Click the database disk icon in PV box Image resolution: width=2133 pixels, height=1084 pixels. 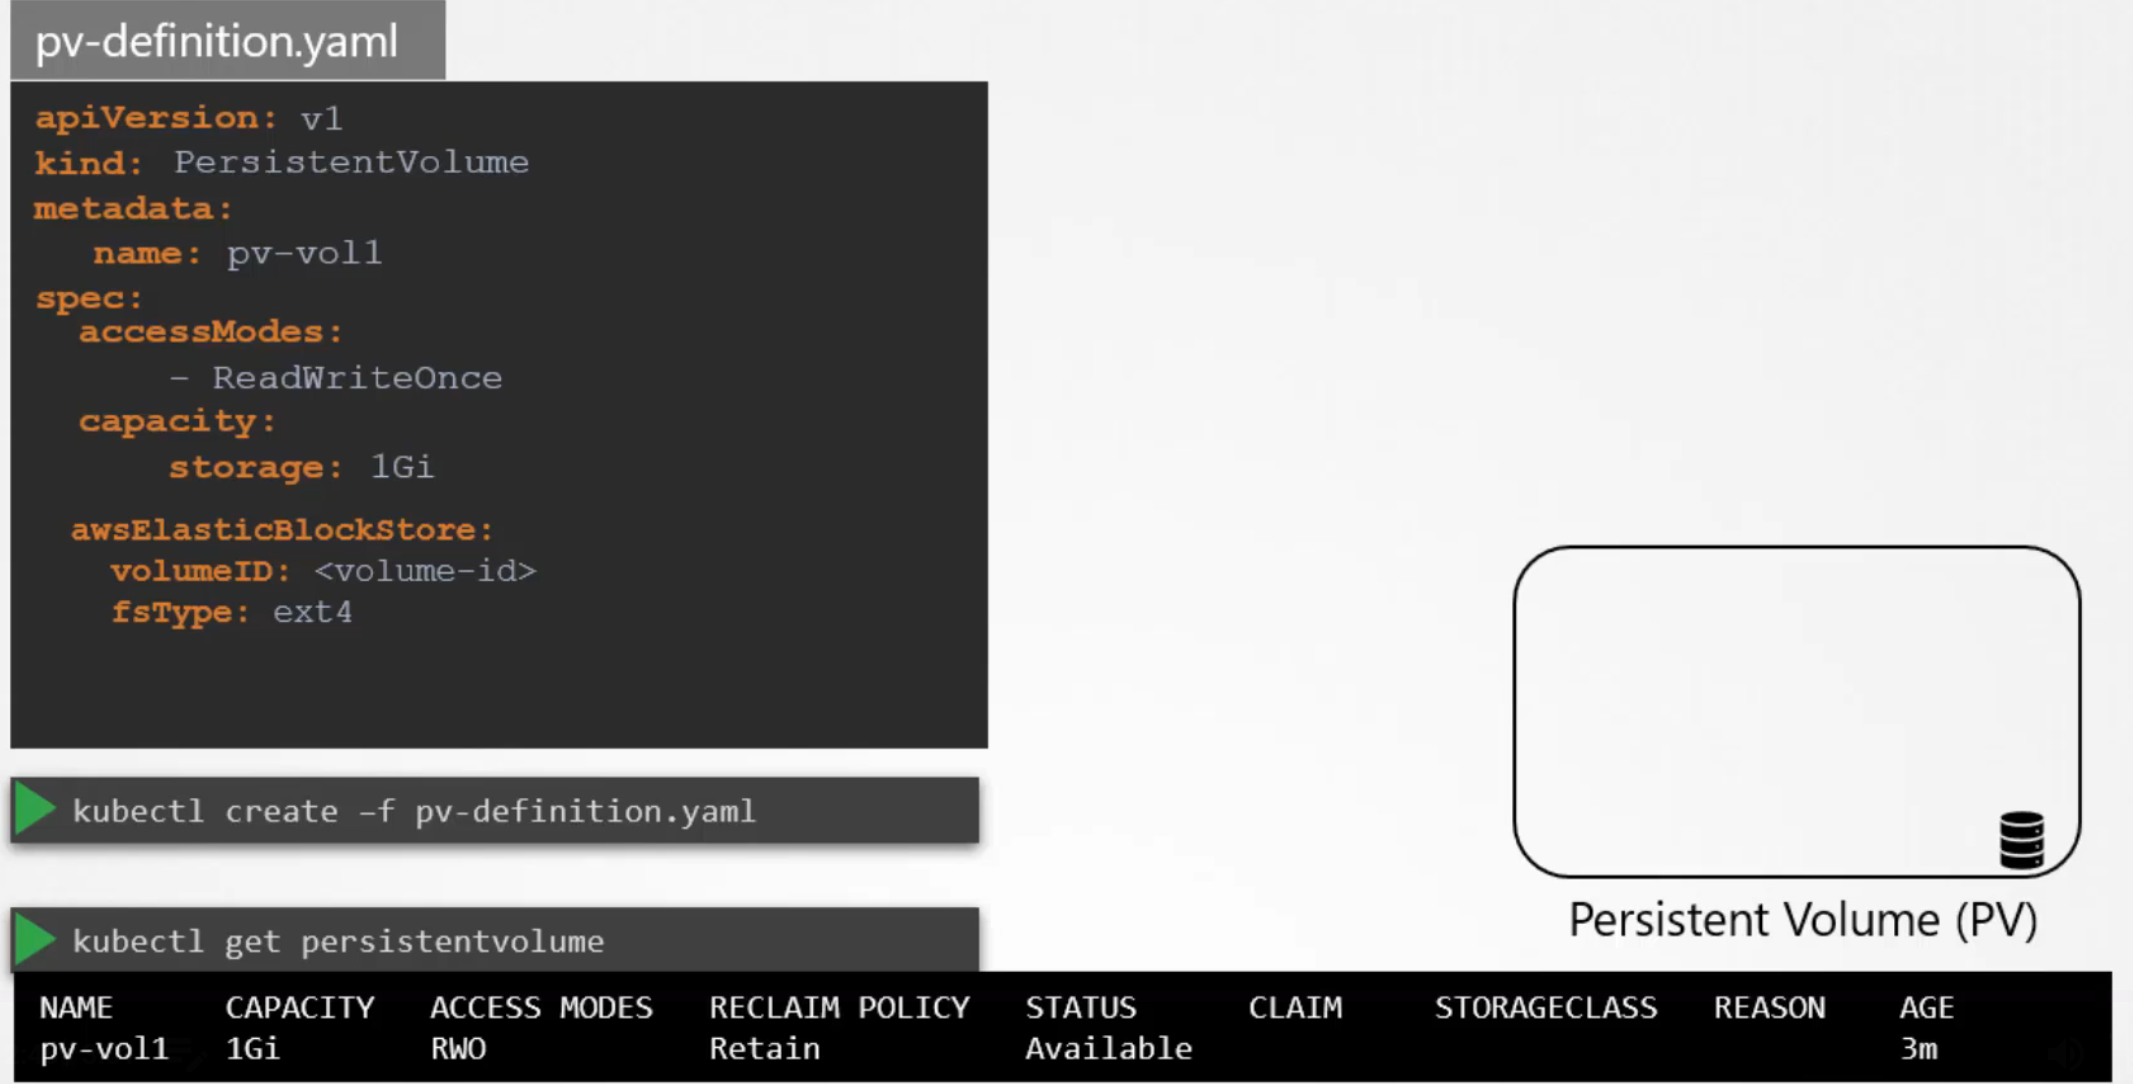click(2021, 839)
